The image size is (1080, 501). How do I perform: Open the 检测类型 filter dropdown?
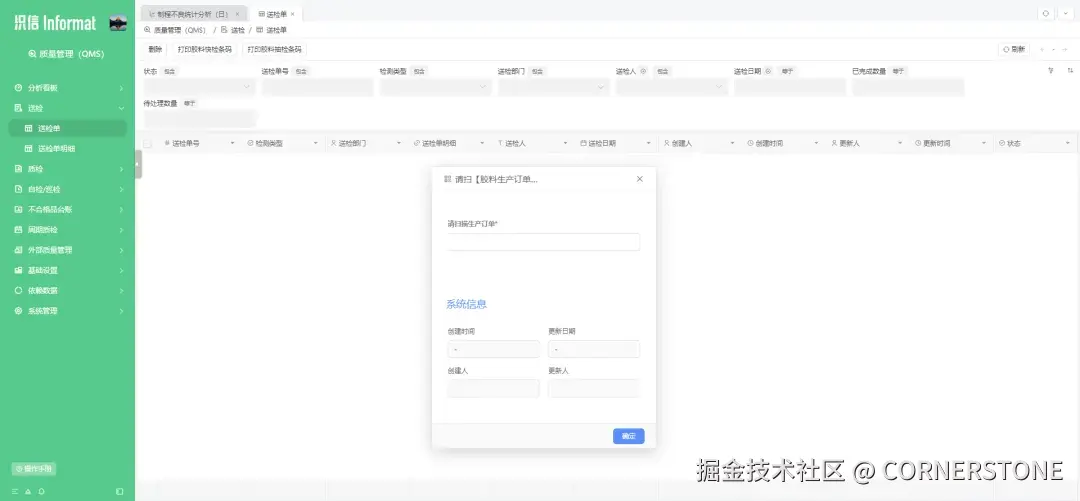(x=435, y=88)
